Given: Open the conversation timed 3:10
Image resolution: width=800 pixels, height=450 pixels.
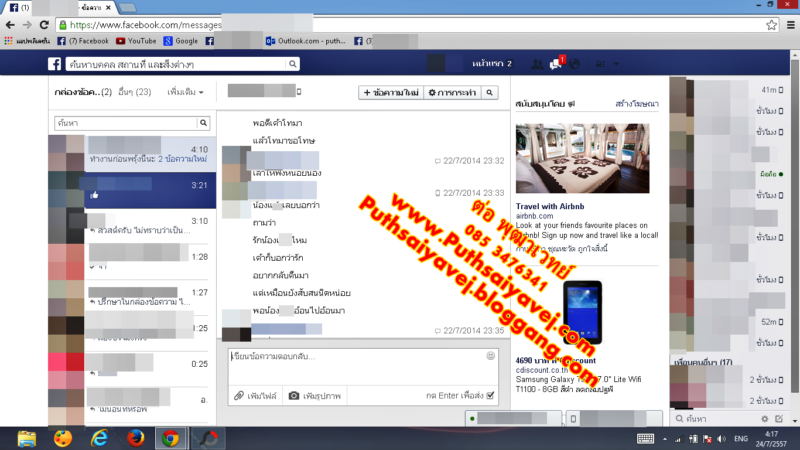Looking at the screenshot, I should point(132,226).
